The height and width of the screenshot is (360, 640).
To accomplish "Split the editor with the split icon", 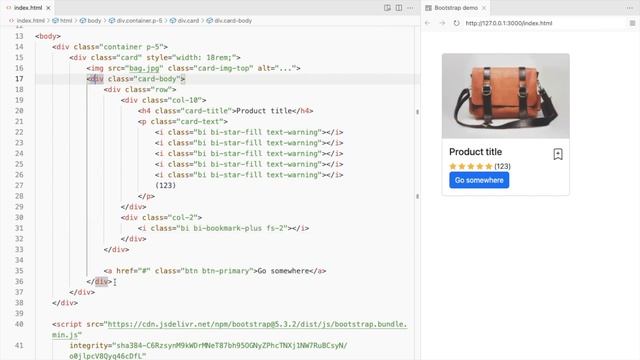I will 399,8.
